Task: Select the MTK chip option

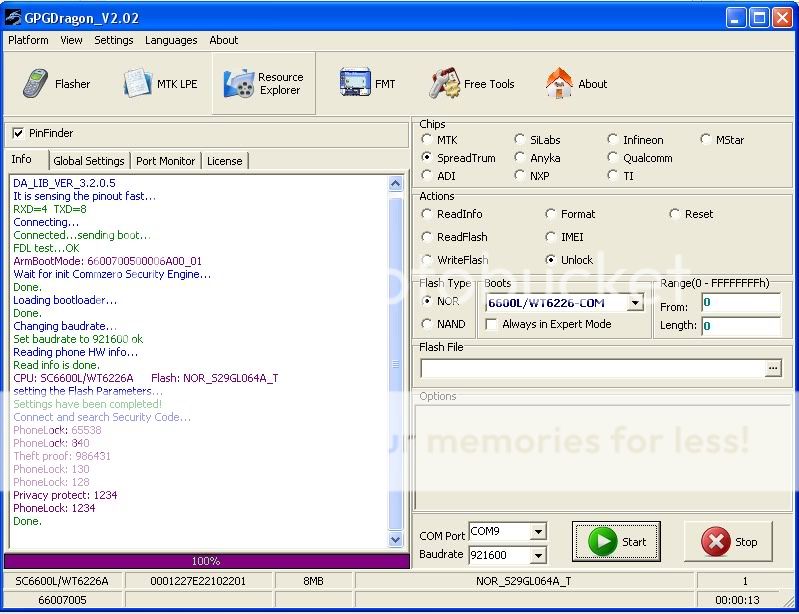Action: point(427,139)
